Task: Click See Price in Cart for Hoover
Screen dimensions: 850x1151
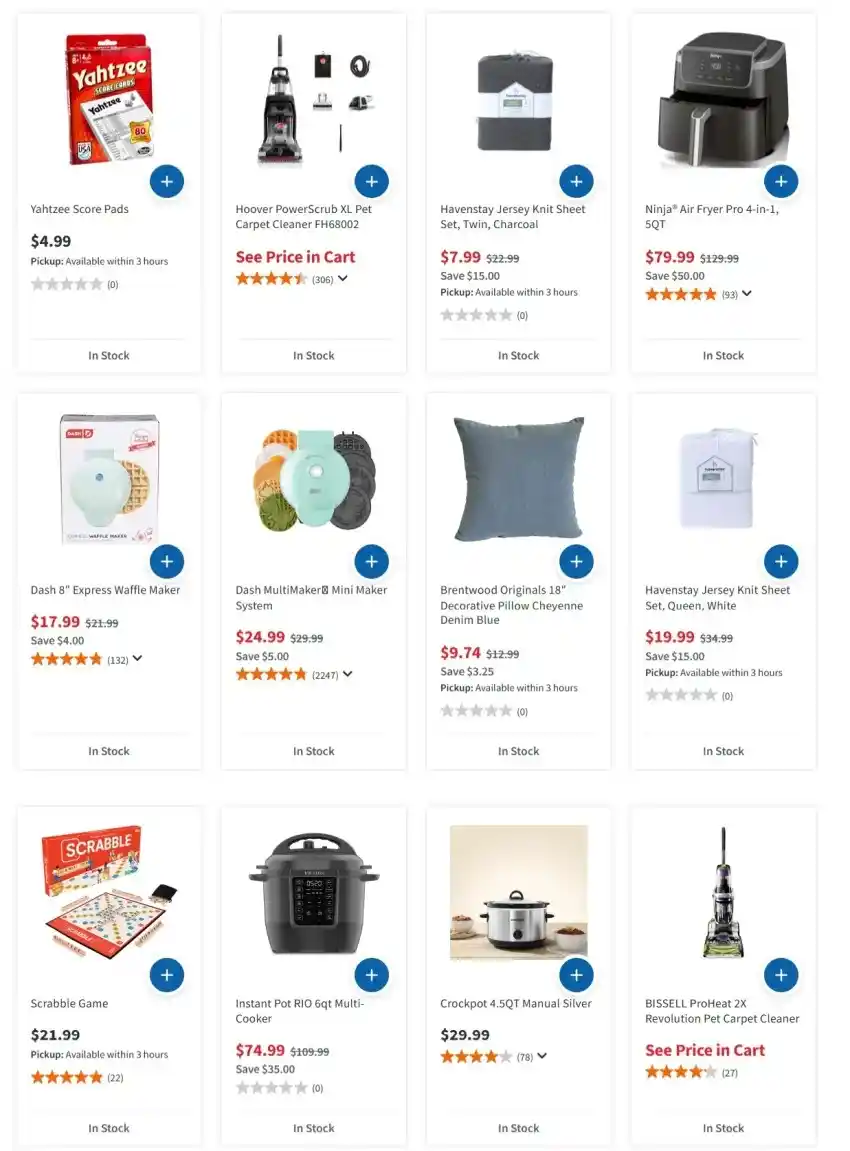Action: pos(295,257)
